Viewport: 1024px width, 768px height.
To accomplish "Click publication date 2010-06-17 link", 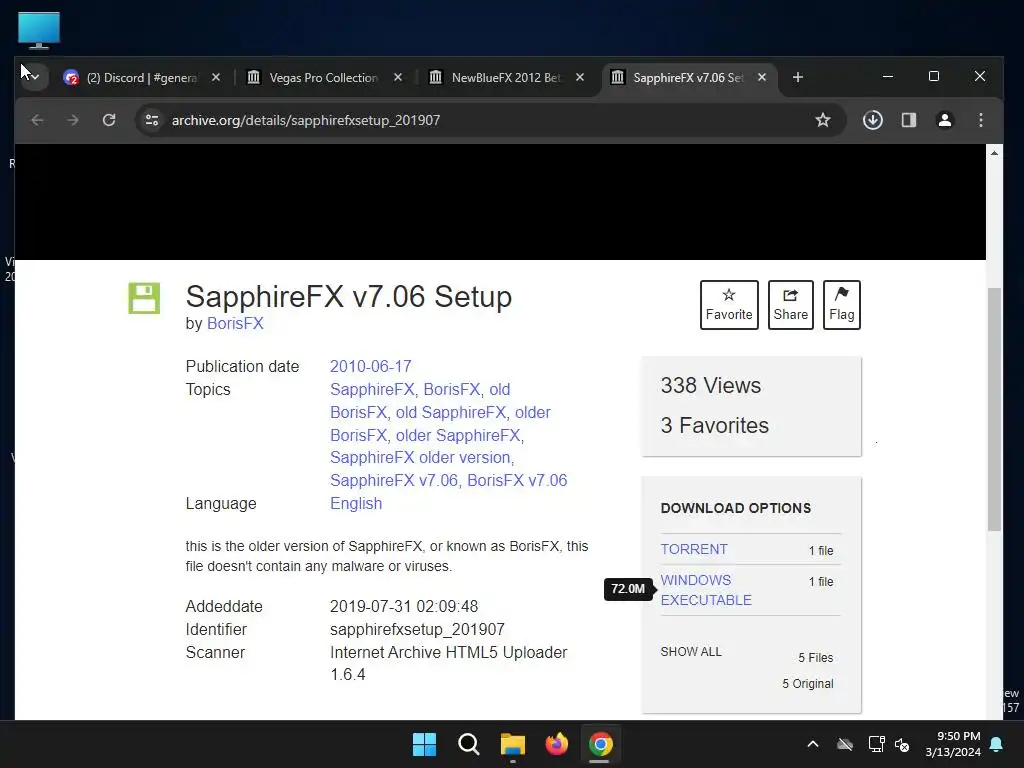I will pos(370,366).
